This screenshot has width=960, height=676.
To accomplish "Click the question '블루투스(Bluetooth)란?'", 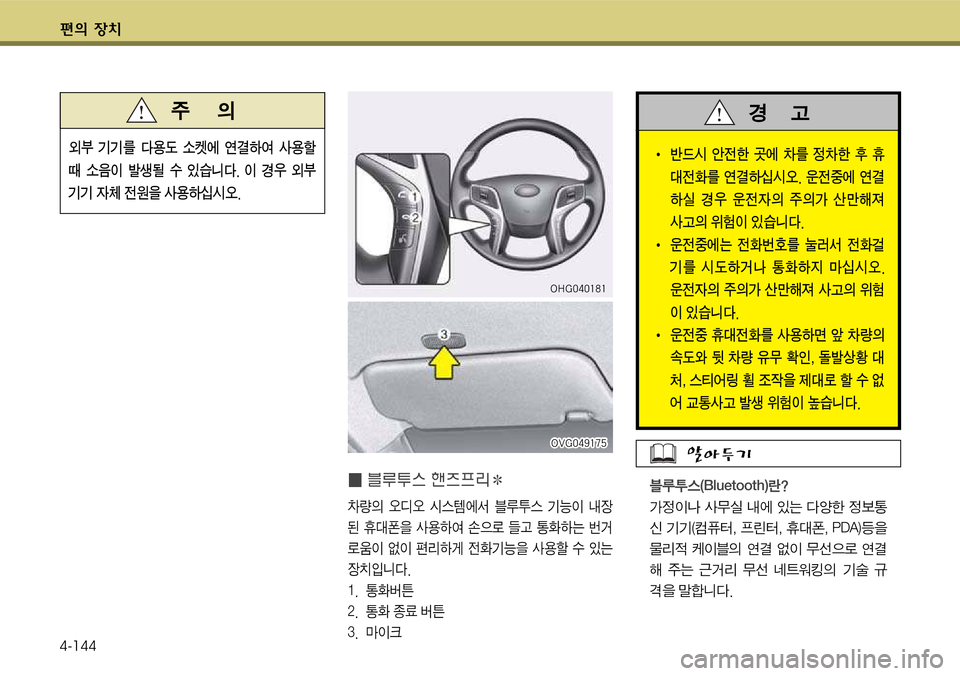I will (x=718, y=486).
